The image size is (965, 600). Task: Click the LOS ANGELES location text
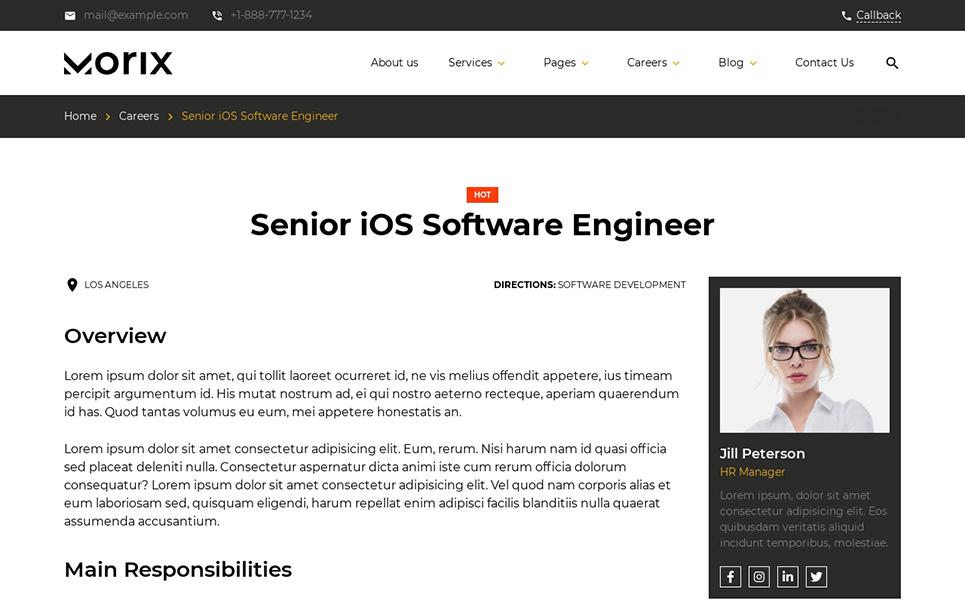[x=116, y=285]
